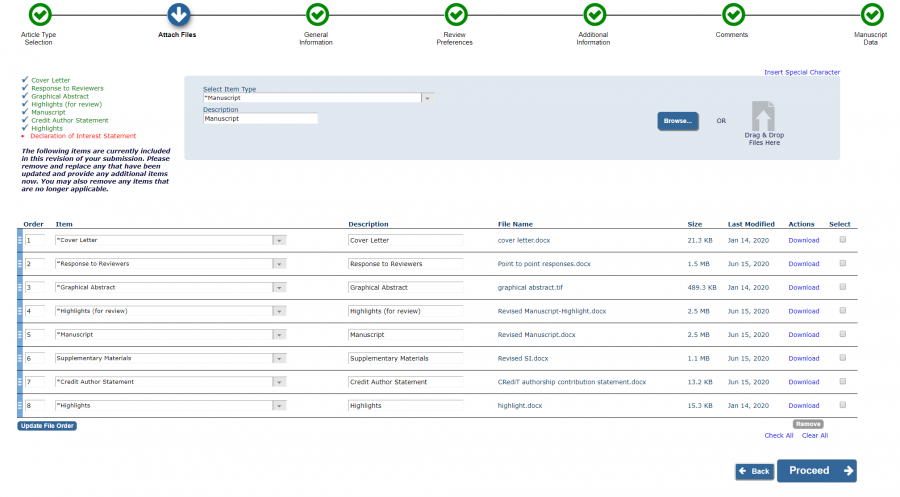Click the Drag & Drop Files upload icon
Viewport: 900px width, 497px height.
763,117
